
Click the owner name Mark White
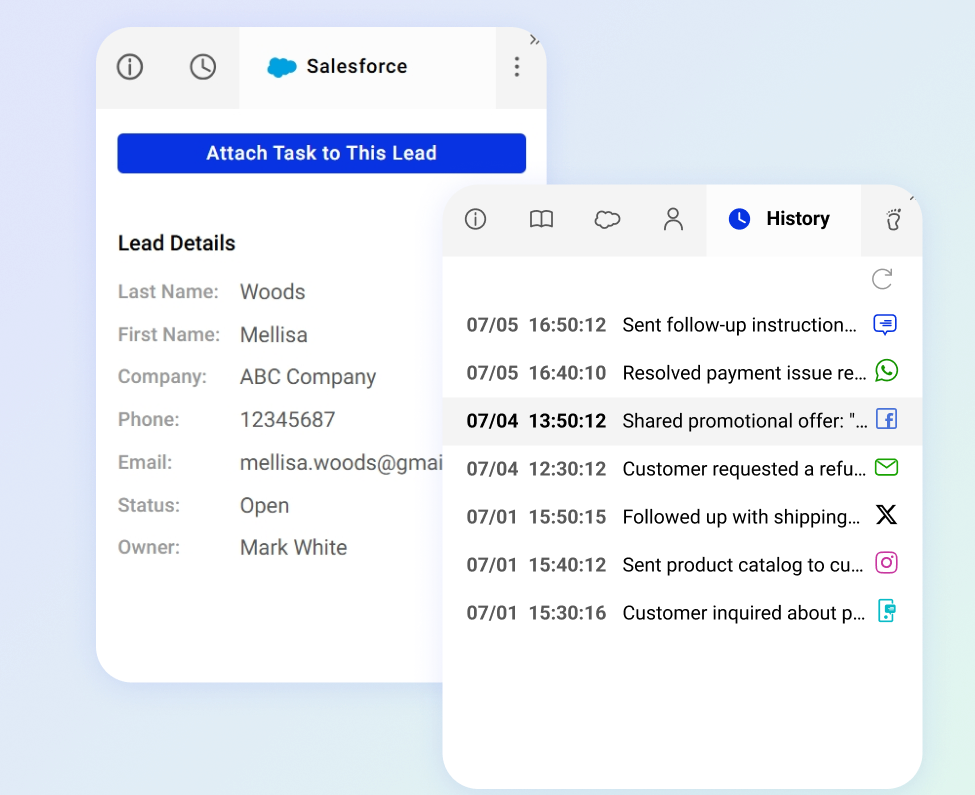point(293,547)
